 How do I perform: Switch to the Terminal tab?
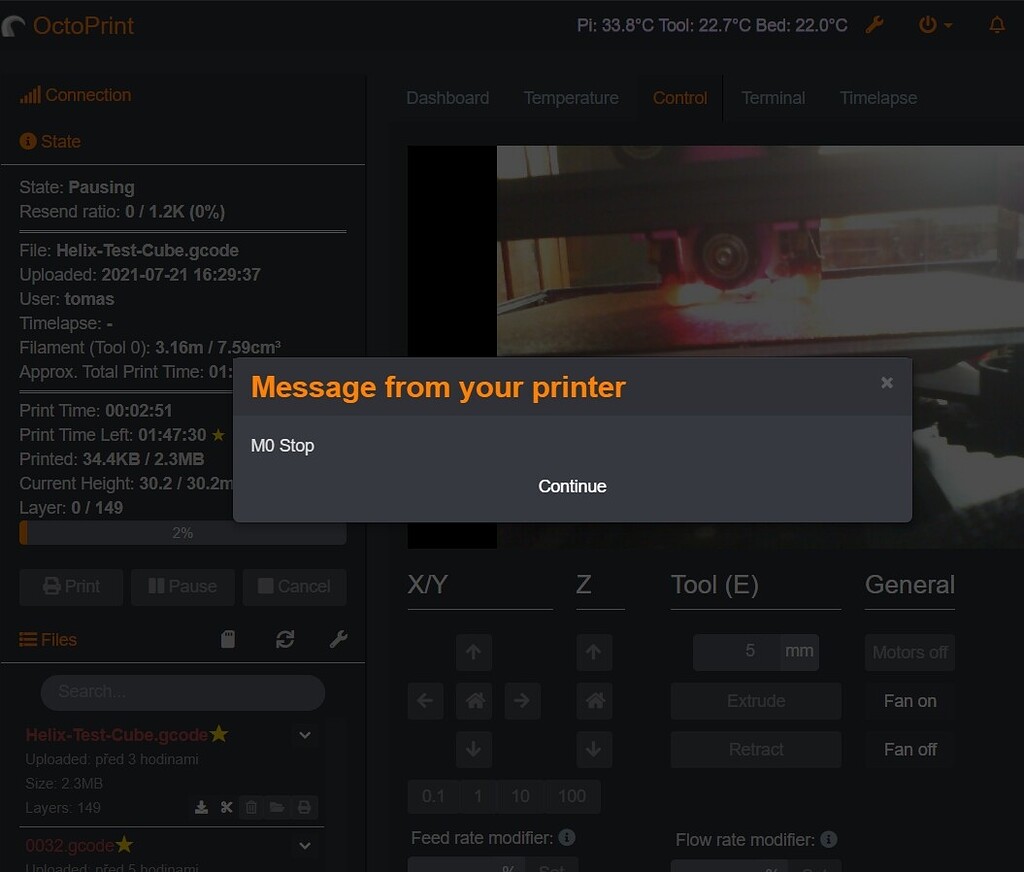tap(772, 97)
